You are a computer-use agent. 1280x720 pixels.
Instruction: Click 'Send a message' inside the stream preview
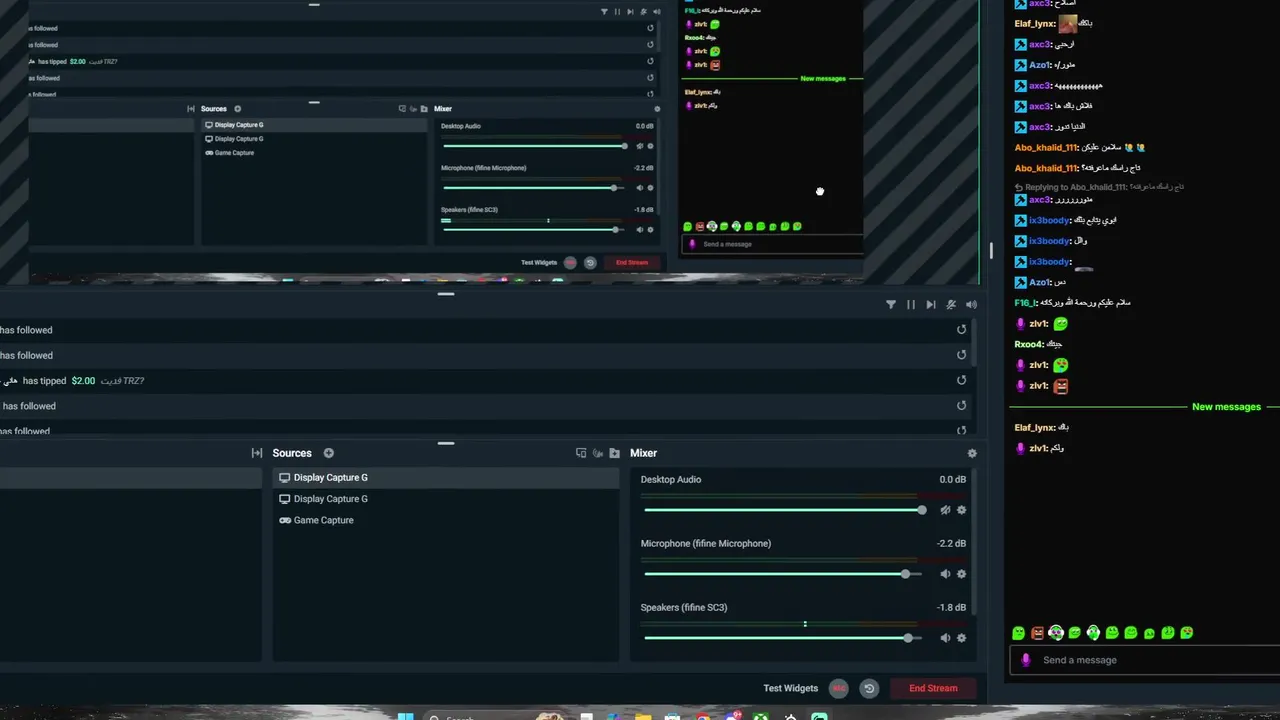(771, 244)
